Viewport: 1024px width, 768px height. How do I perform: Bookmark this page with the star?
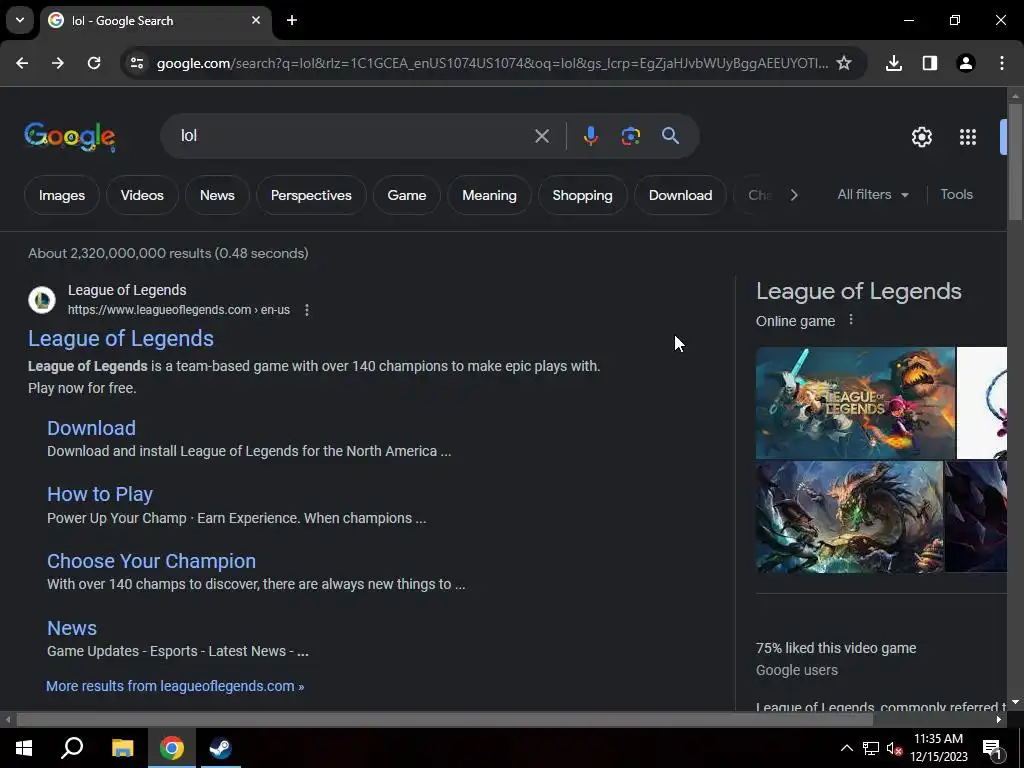coord(844,63)
